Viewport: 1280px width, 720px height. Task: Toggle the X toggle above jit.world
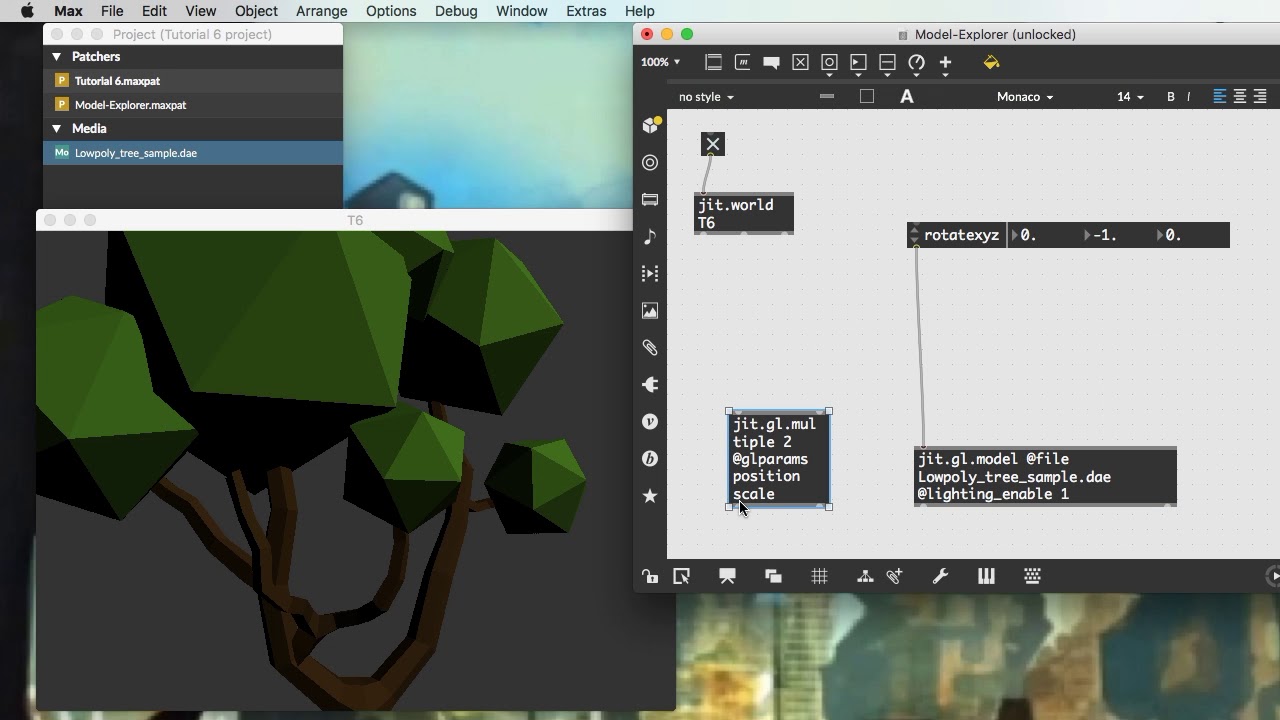(713, 144)
